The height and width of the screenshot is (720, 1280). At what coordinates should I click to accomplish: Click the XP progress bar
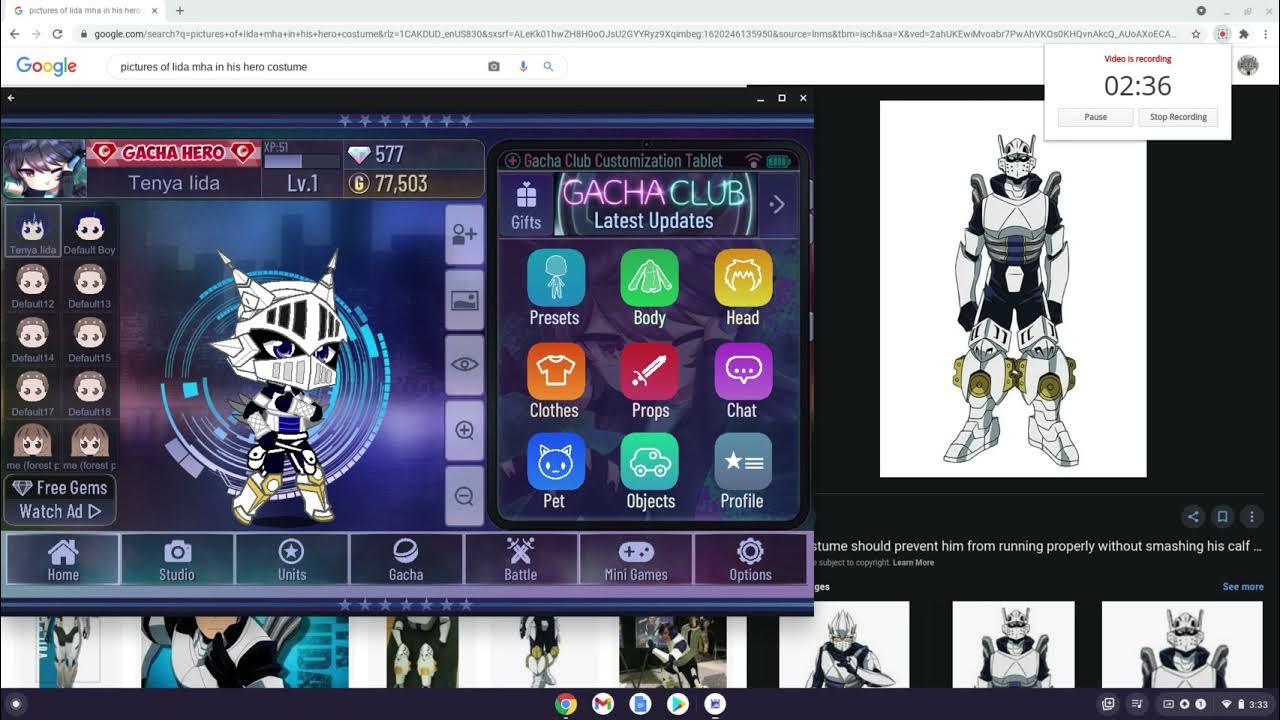tap(302, 161)
